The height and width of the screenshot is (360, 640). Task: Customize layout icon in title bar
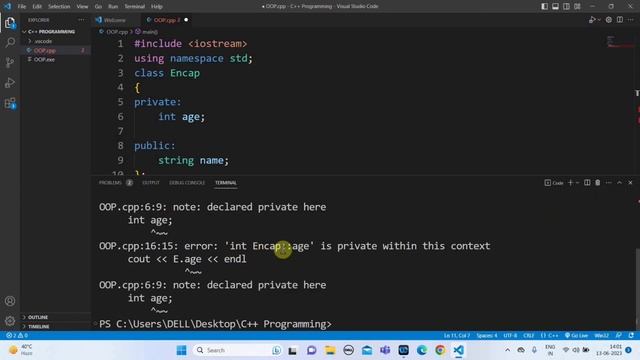pos(577,6)
